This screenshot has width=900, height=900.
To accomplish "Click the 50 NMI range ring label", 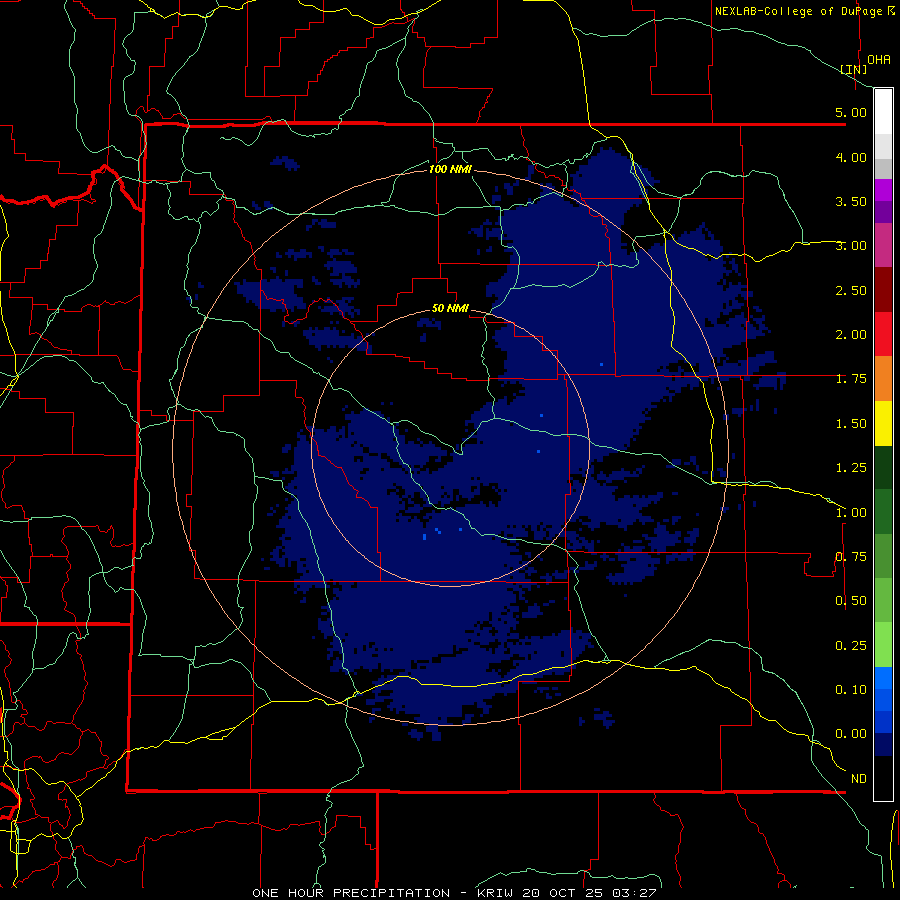I will [x=450, y=308].
